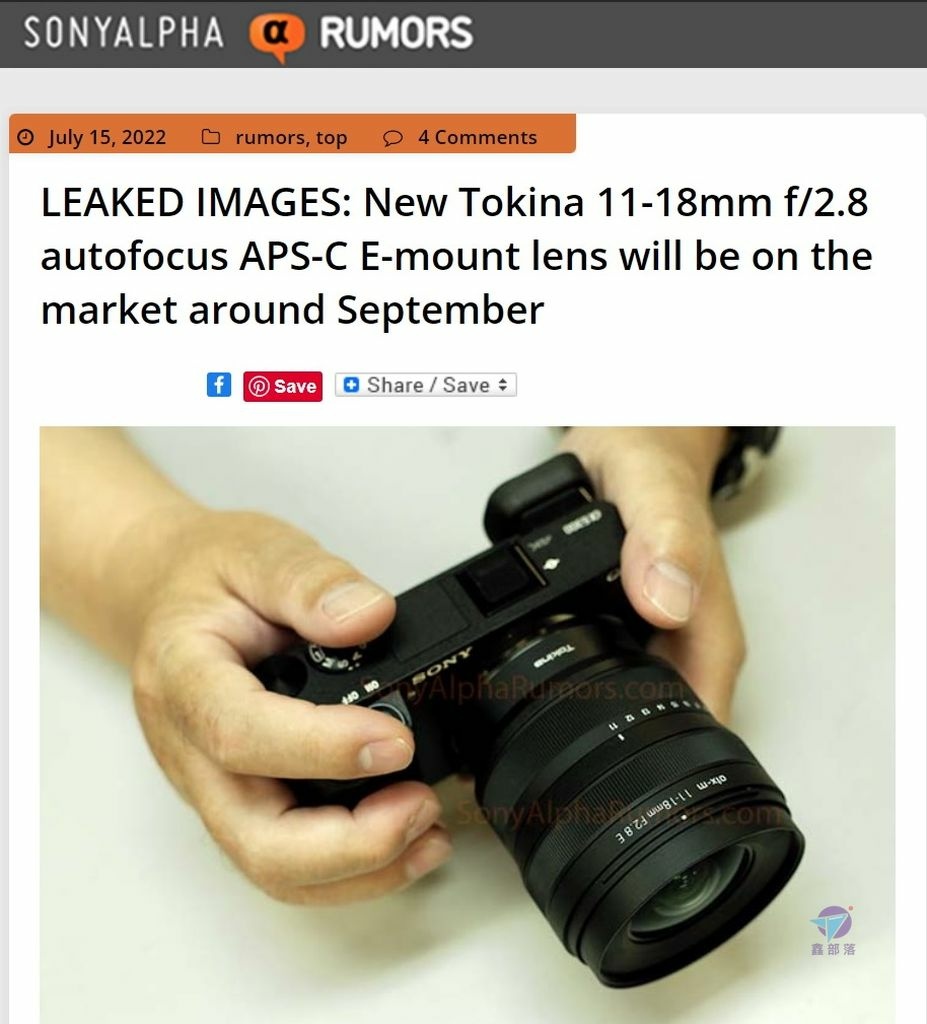This screenshot has height=1024, width=927.
Task: Click the folder category icon
Action: click(210, 136)
